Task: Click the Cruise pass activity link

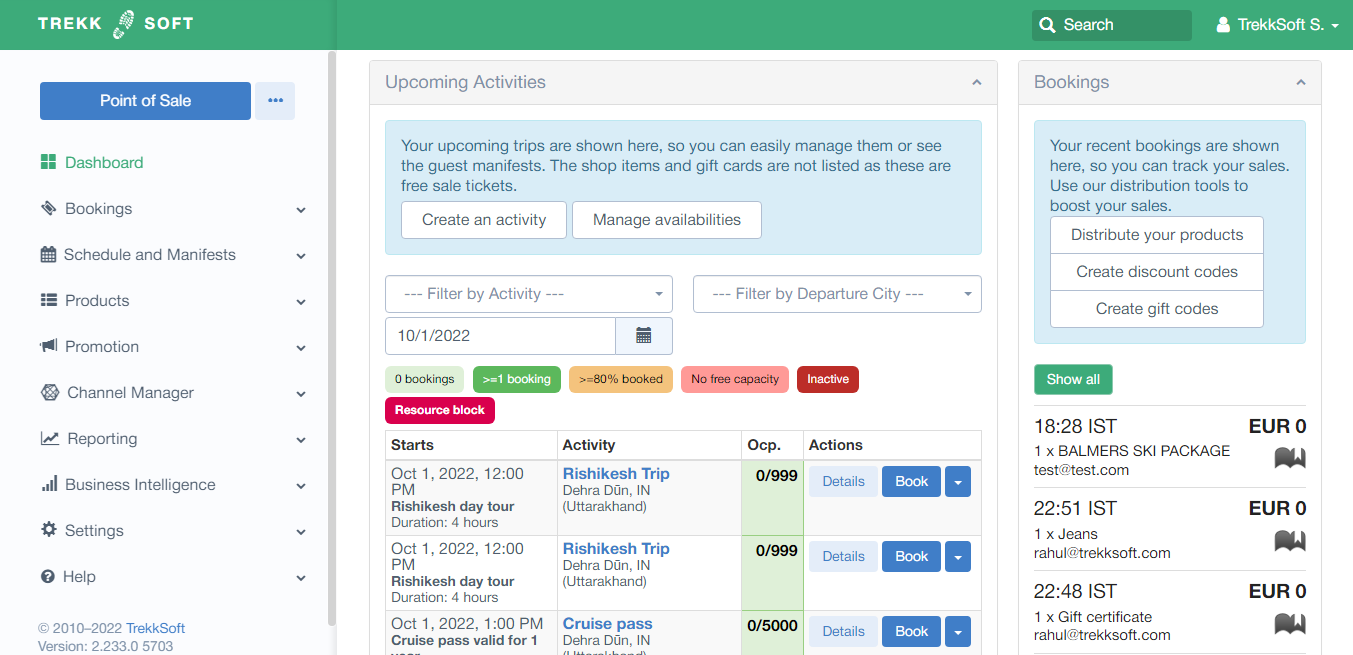Action: click(607, 624)
